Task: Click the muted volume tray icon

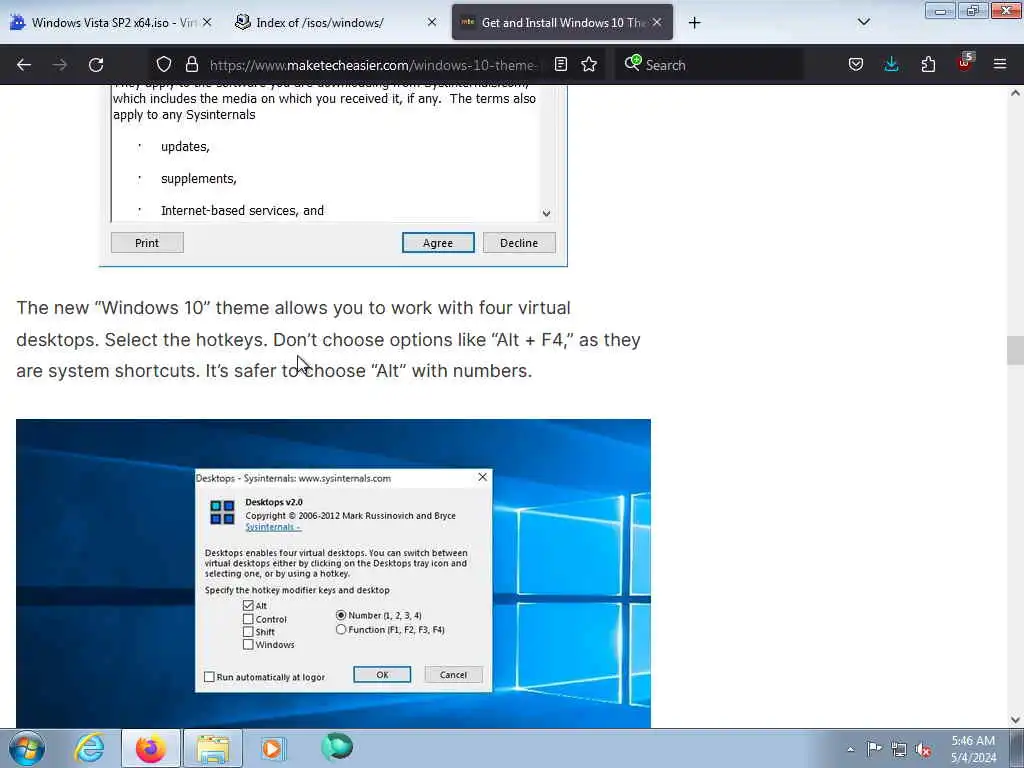Action: 923,750
